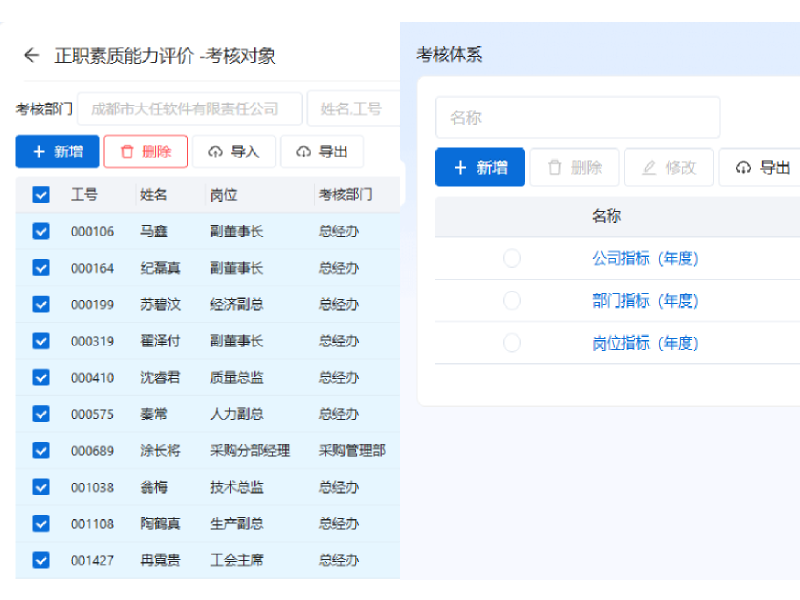Click the name 涂长将 in the table
800x600 pixels.
point(160,451)
